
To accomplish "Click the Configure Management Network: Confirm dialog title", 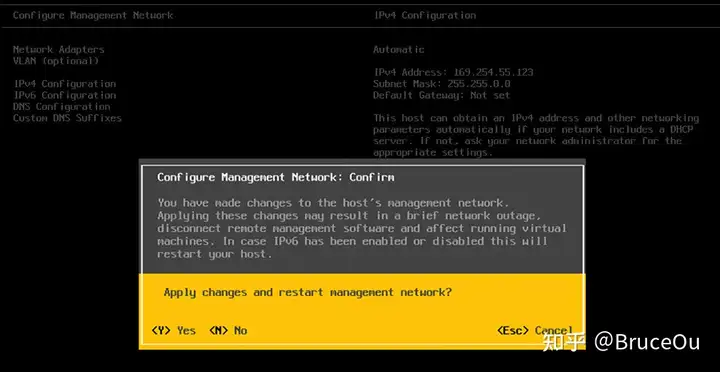I will (276, 177).
